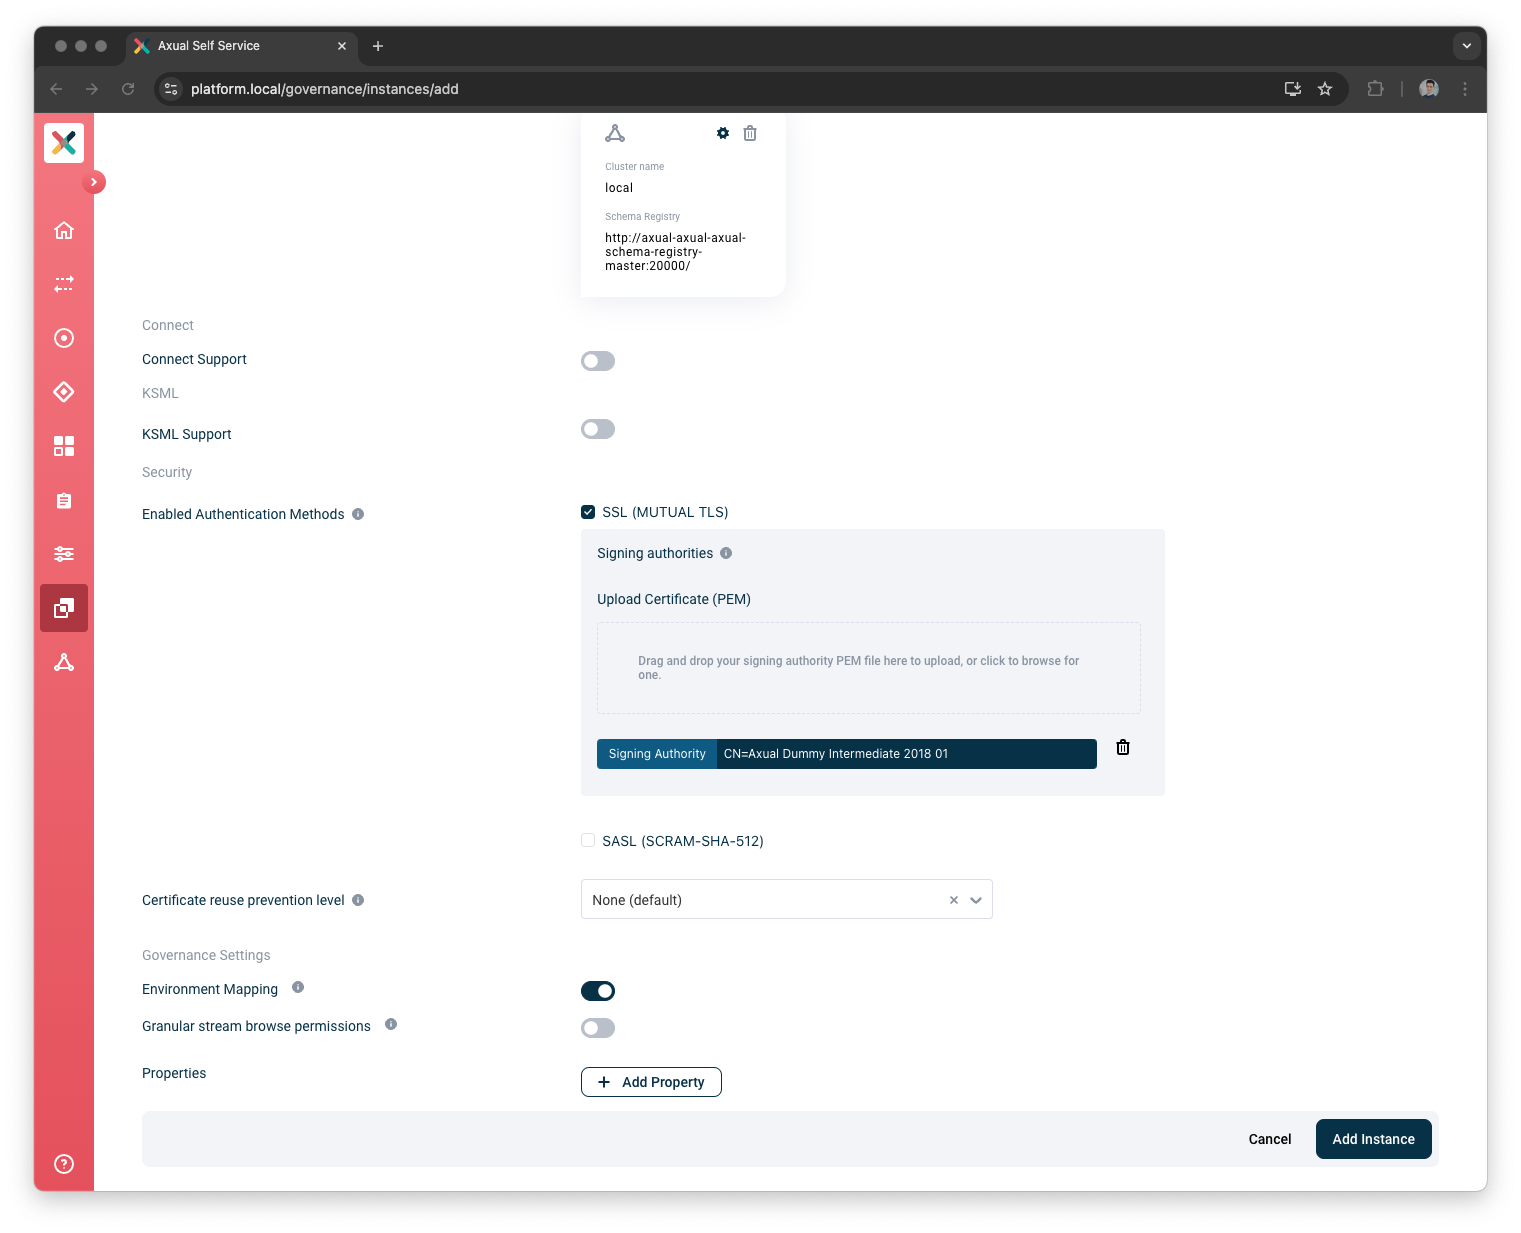Bookmark this page with star icon
The width and height of the screenshot is (1521, 1233).
pyautogui.click(x=1325, y=89)
